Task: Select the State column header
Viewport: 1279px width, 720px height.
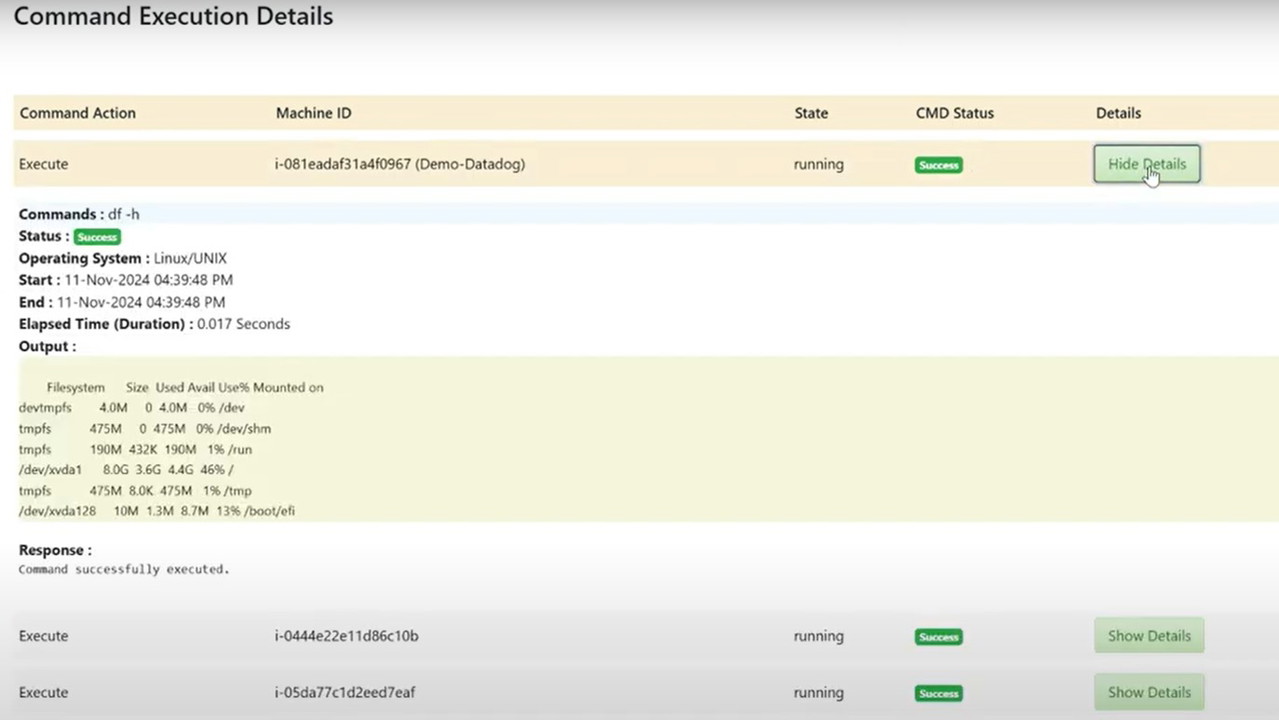Action: (x=810, y=113)
